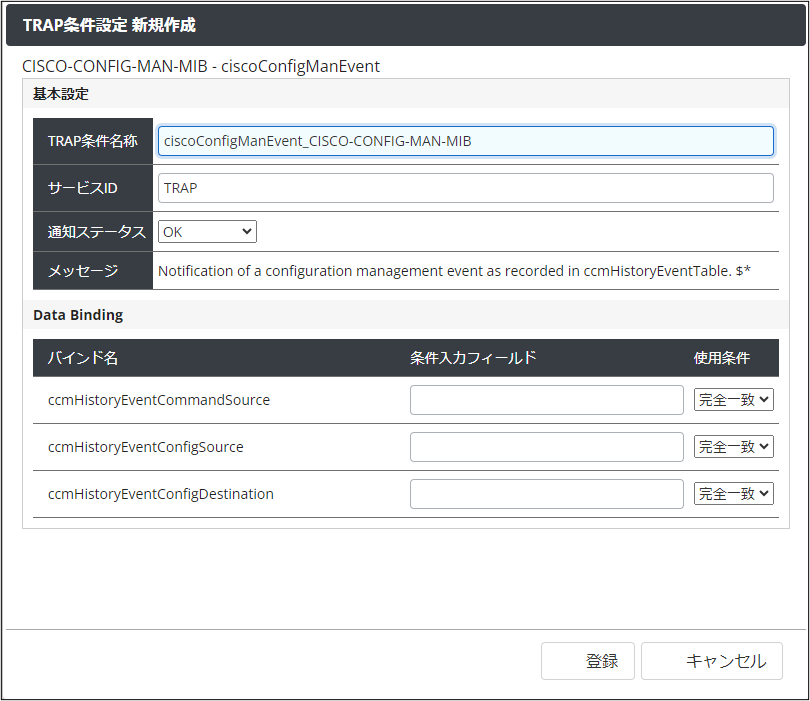Open 完全一致 dropdown next to ccmHistoryEventCommandSource
This screenshot has width=810, height=701.
[733, 399]
